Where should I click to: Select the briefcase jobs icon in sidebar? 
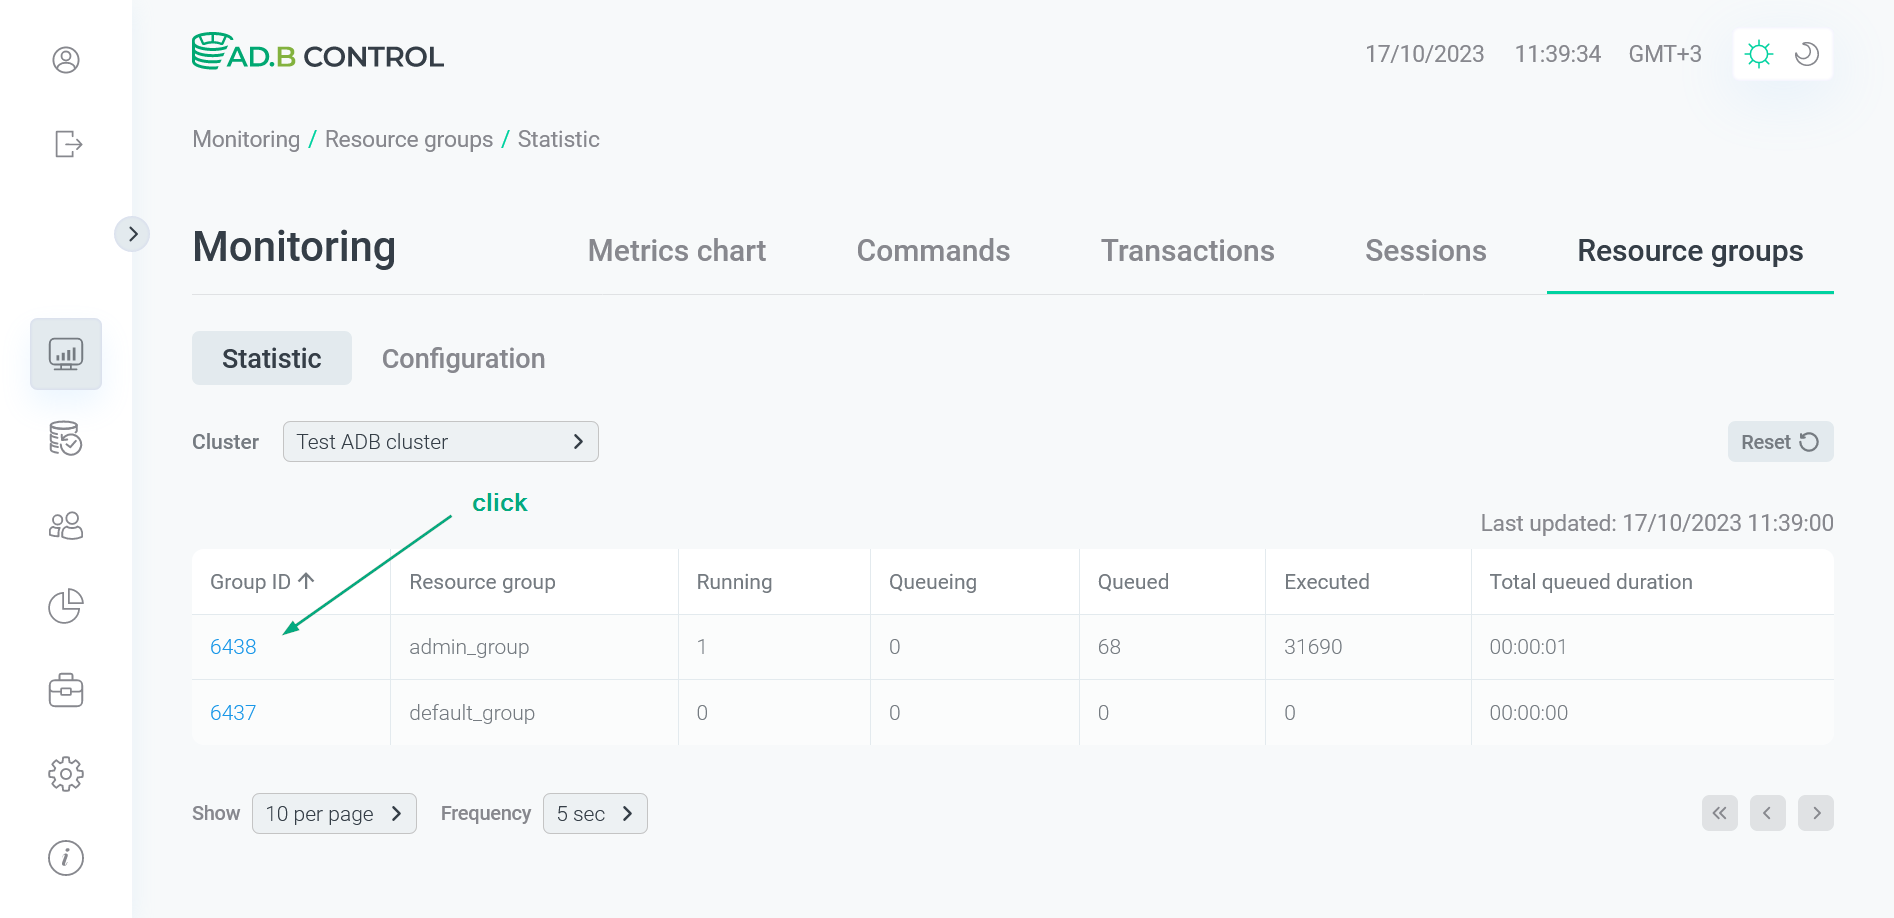pyautogui.click(x=66, y=690)
